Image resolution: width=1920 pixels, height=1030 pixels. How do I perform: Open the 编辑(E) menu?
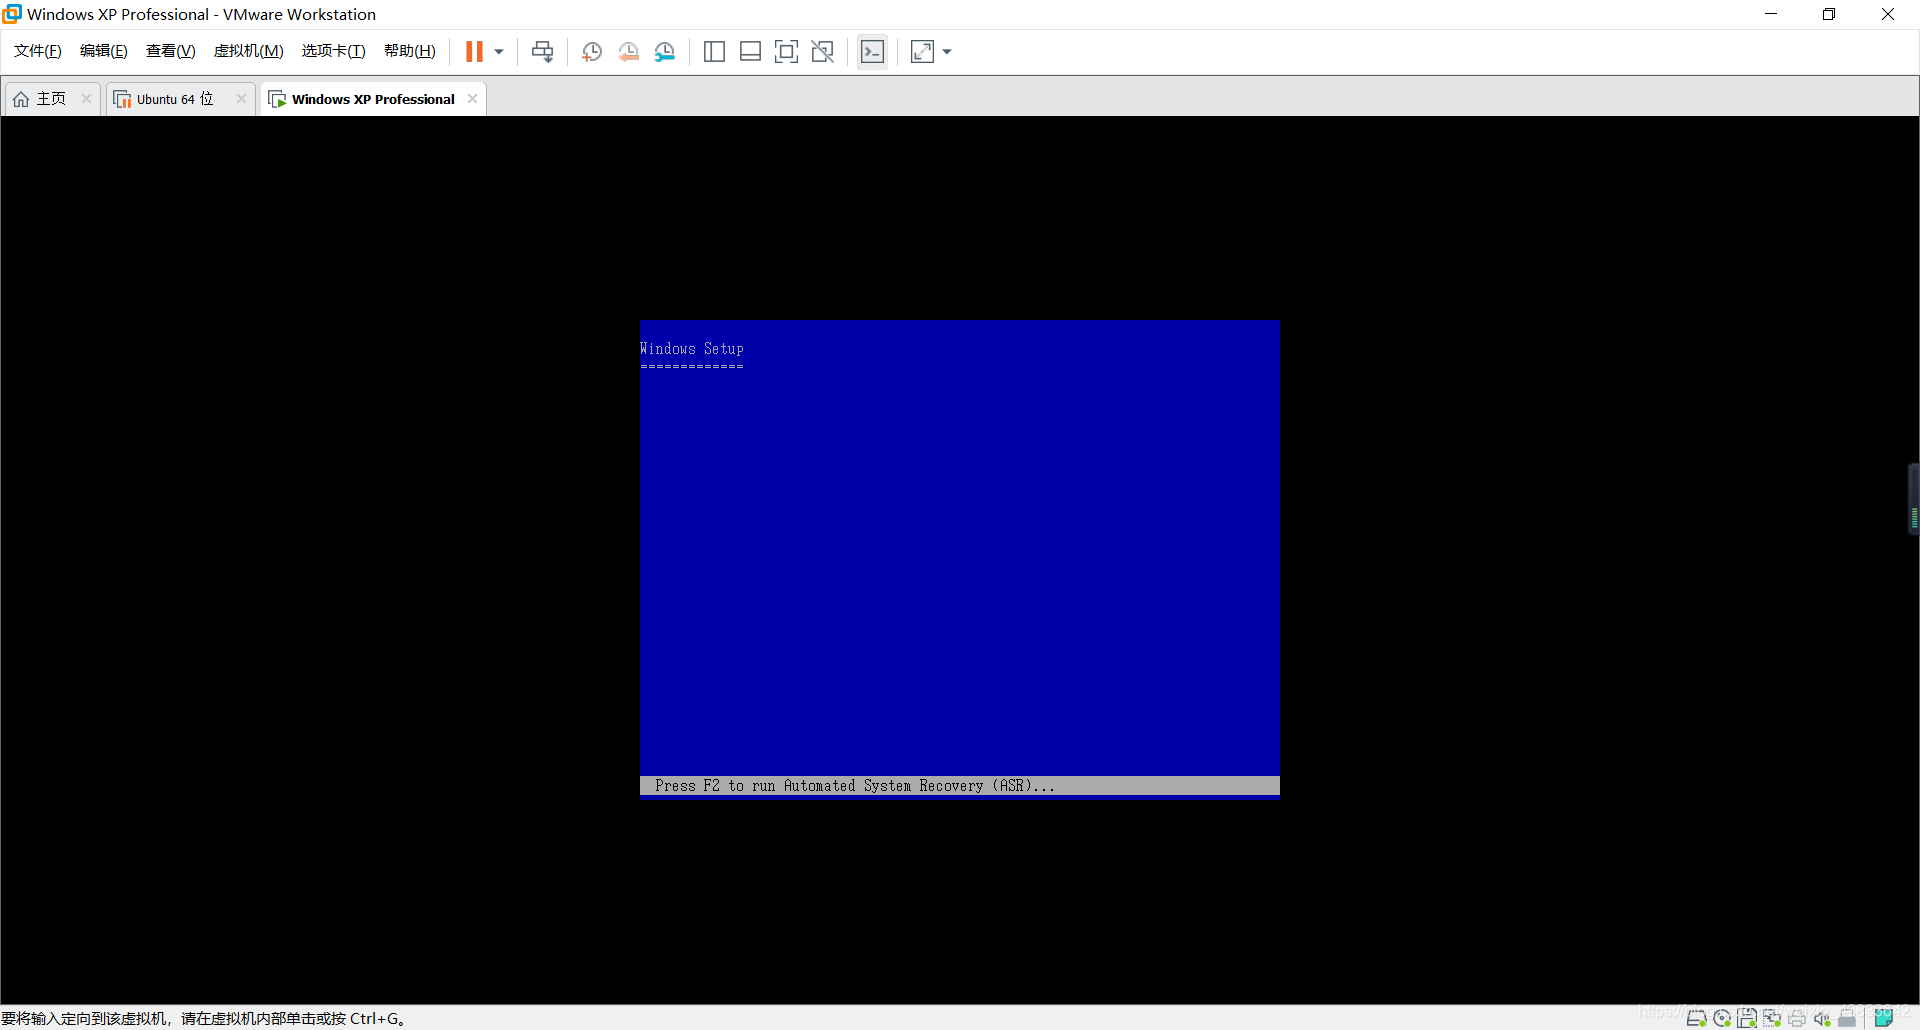point(103,51)
